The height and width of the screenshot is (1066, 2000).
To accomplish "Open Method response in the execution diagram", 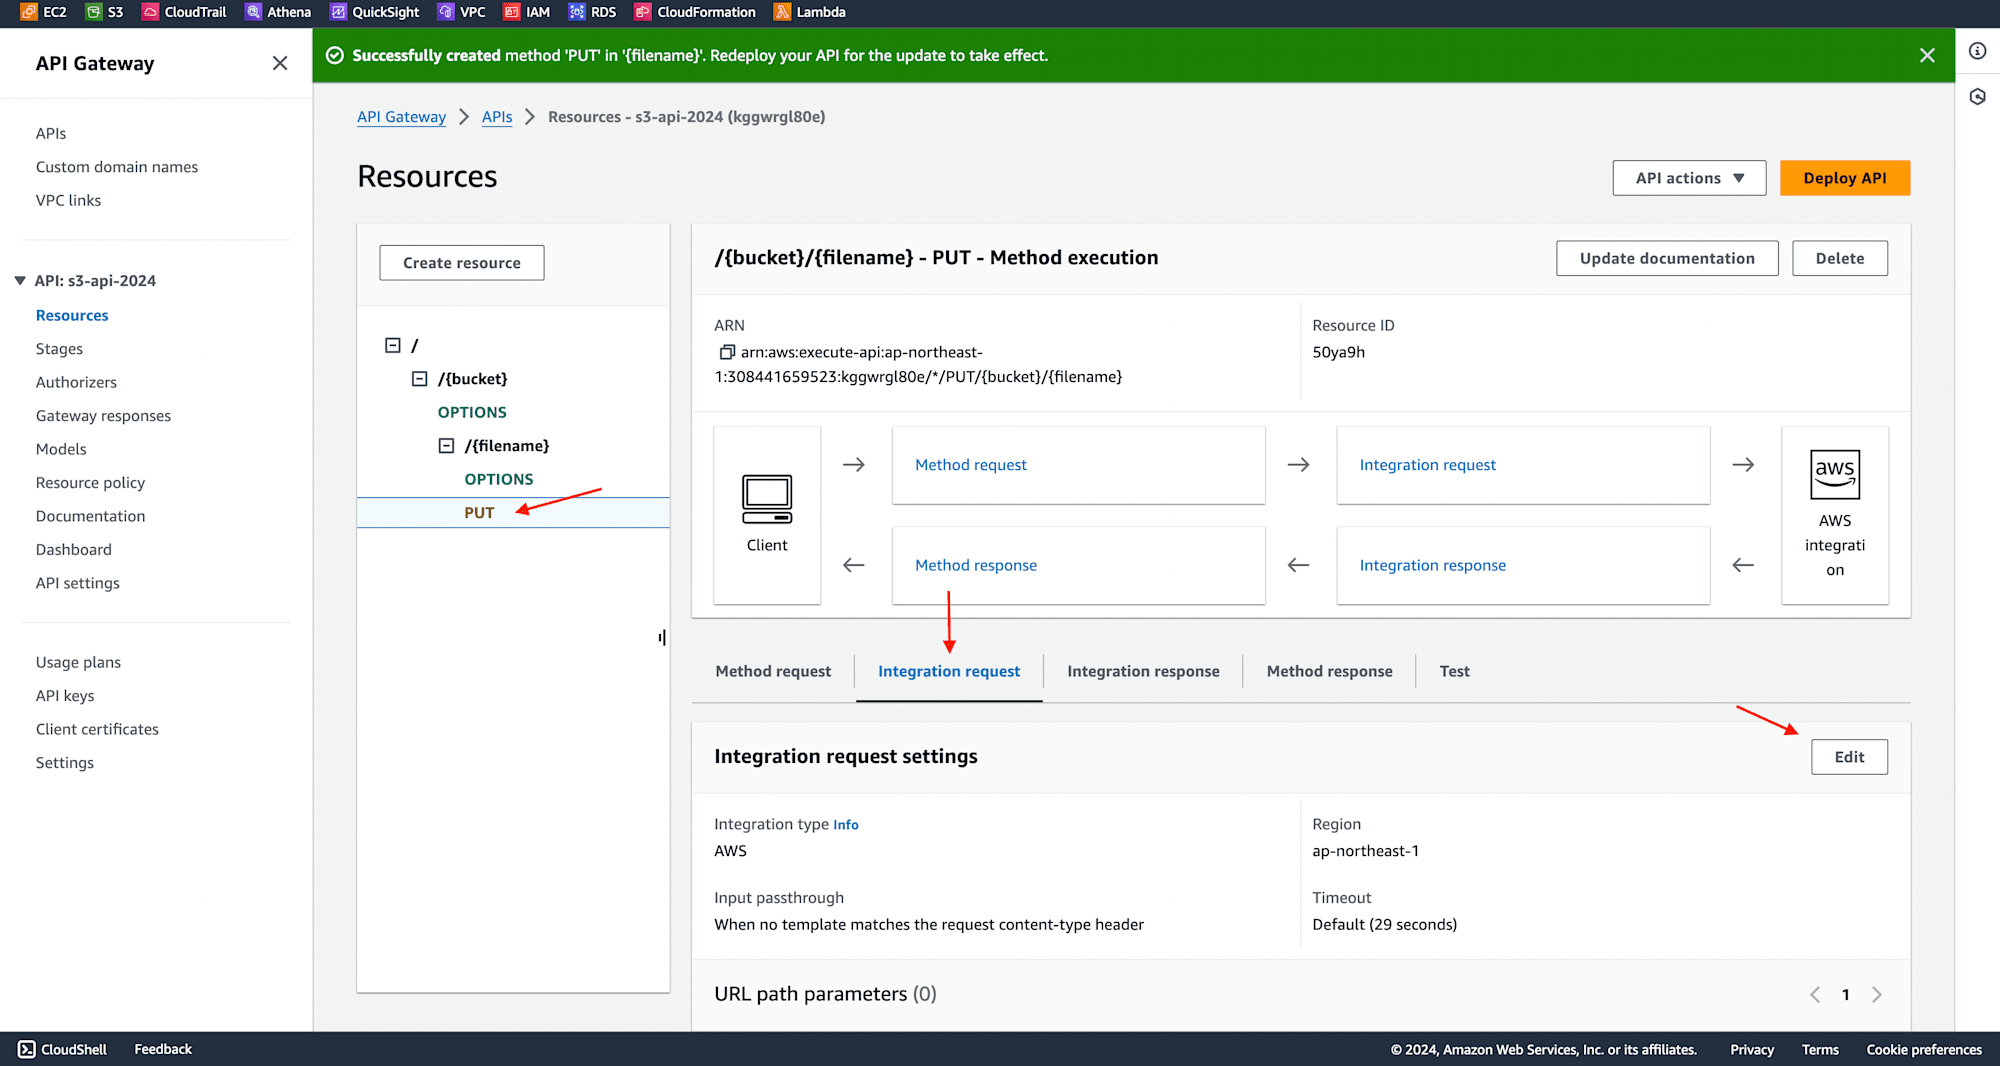I will click(x=976, y=565).
